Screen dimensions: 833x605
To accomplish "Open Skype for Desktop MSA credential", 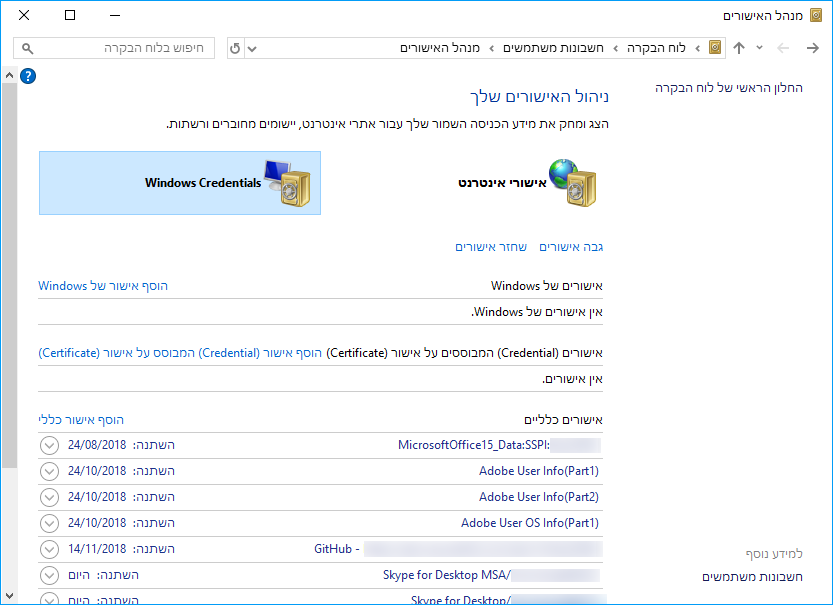I will [x=447, y=575].
